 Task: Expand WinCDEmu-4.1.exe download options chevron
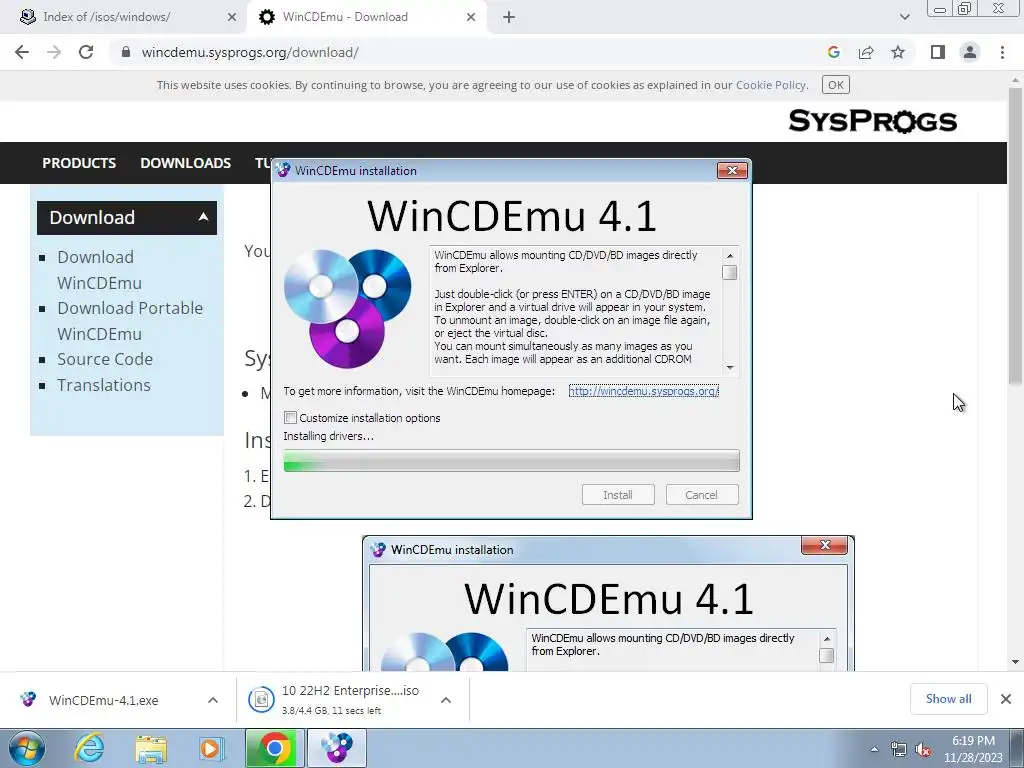213,700
